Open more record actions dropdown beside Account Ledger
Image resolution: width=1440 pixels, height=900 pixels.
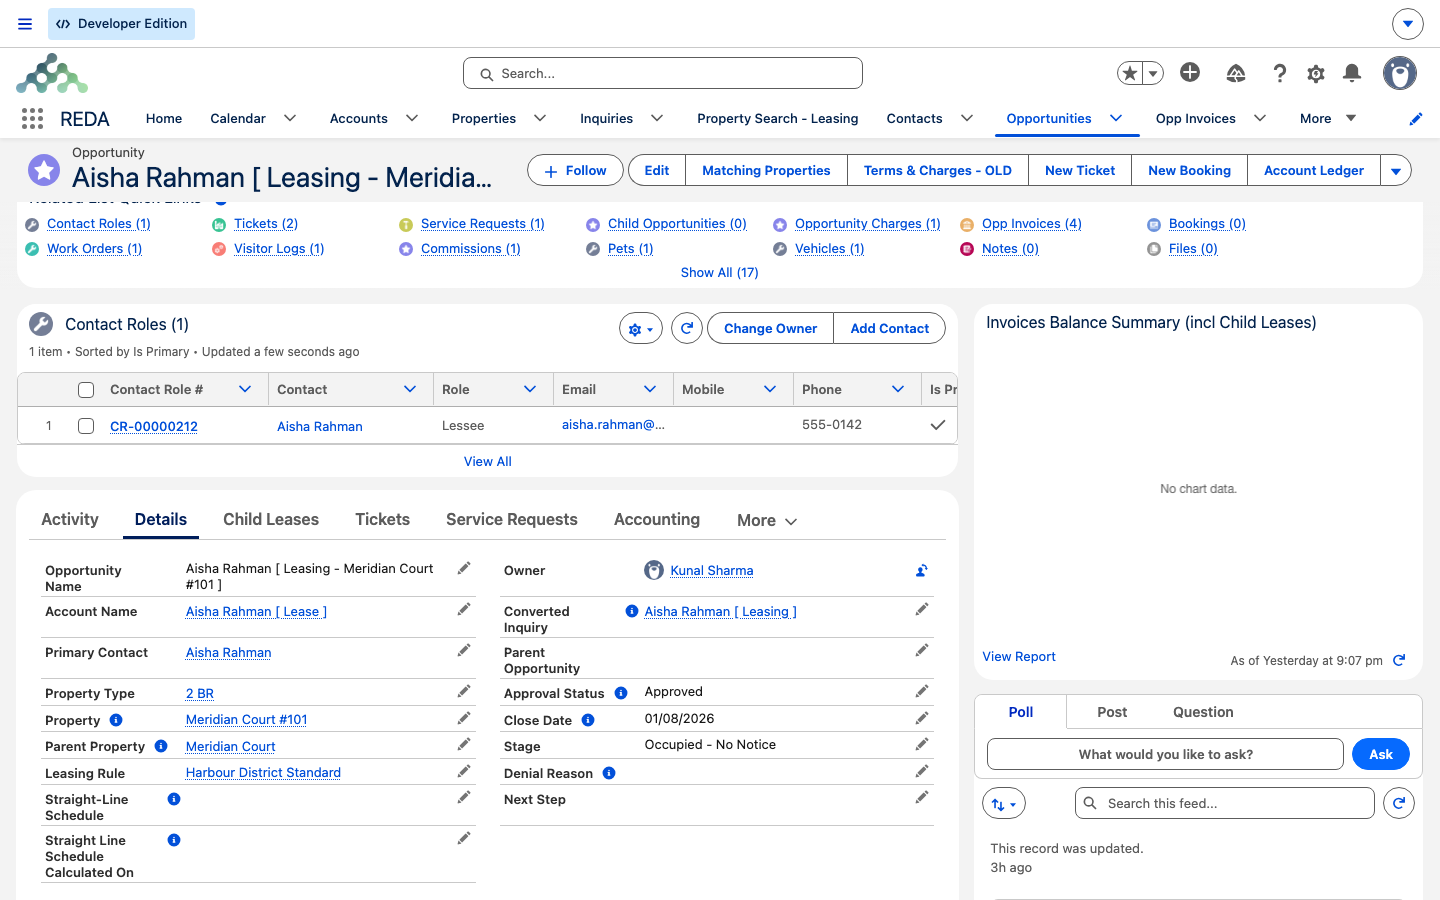tap(1396, 170)
